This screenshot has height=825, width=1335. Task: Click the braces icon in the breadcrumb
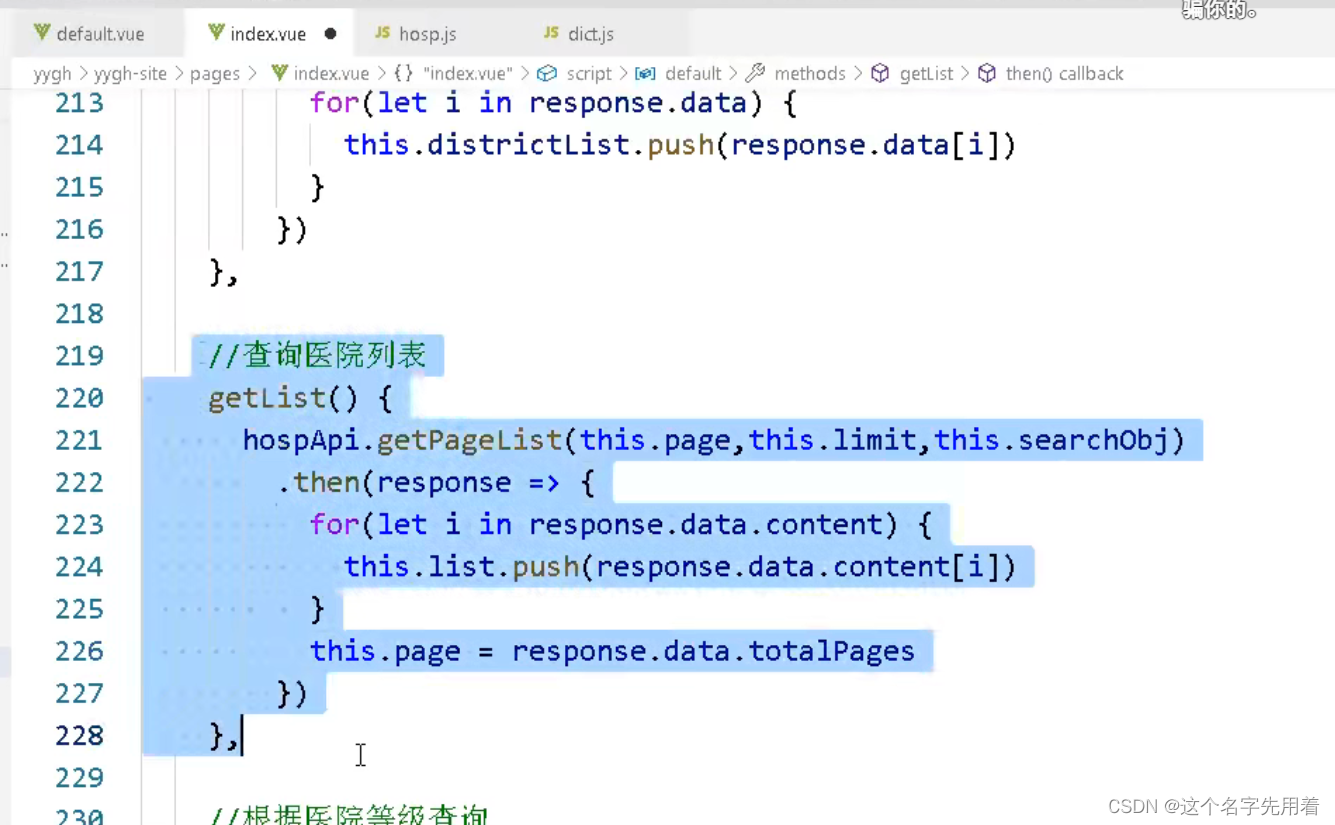(x=404, y=73)
